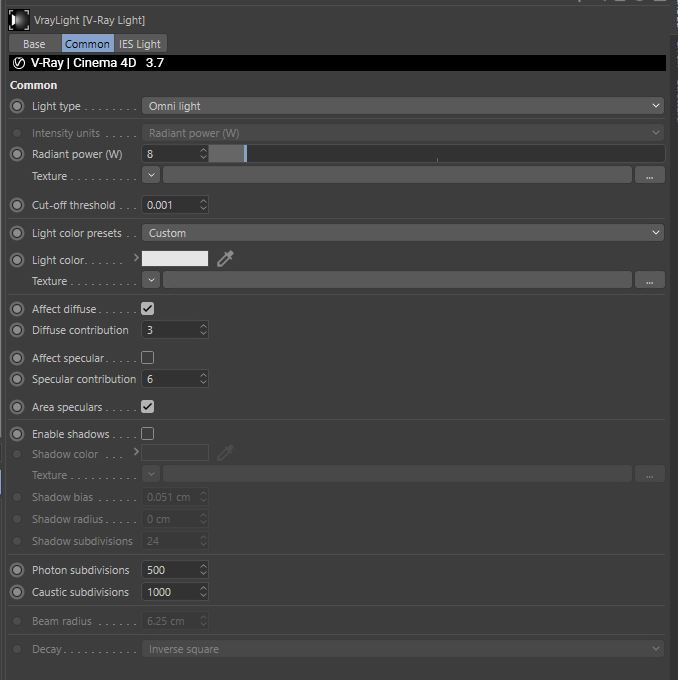The width and height of the screenshot is (678, 680).
Task: Click the Cut-off threshold value field
Action: 170,205
